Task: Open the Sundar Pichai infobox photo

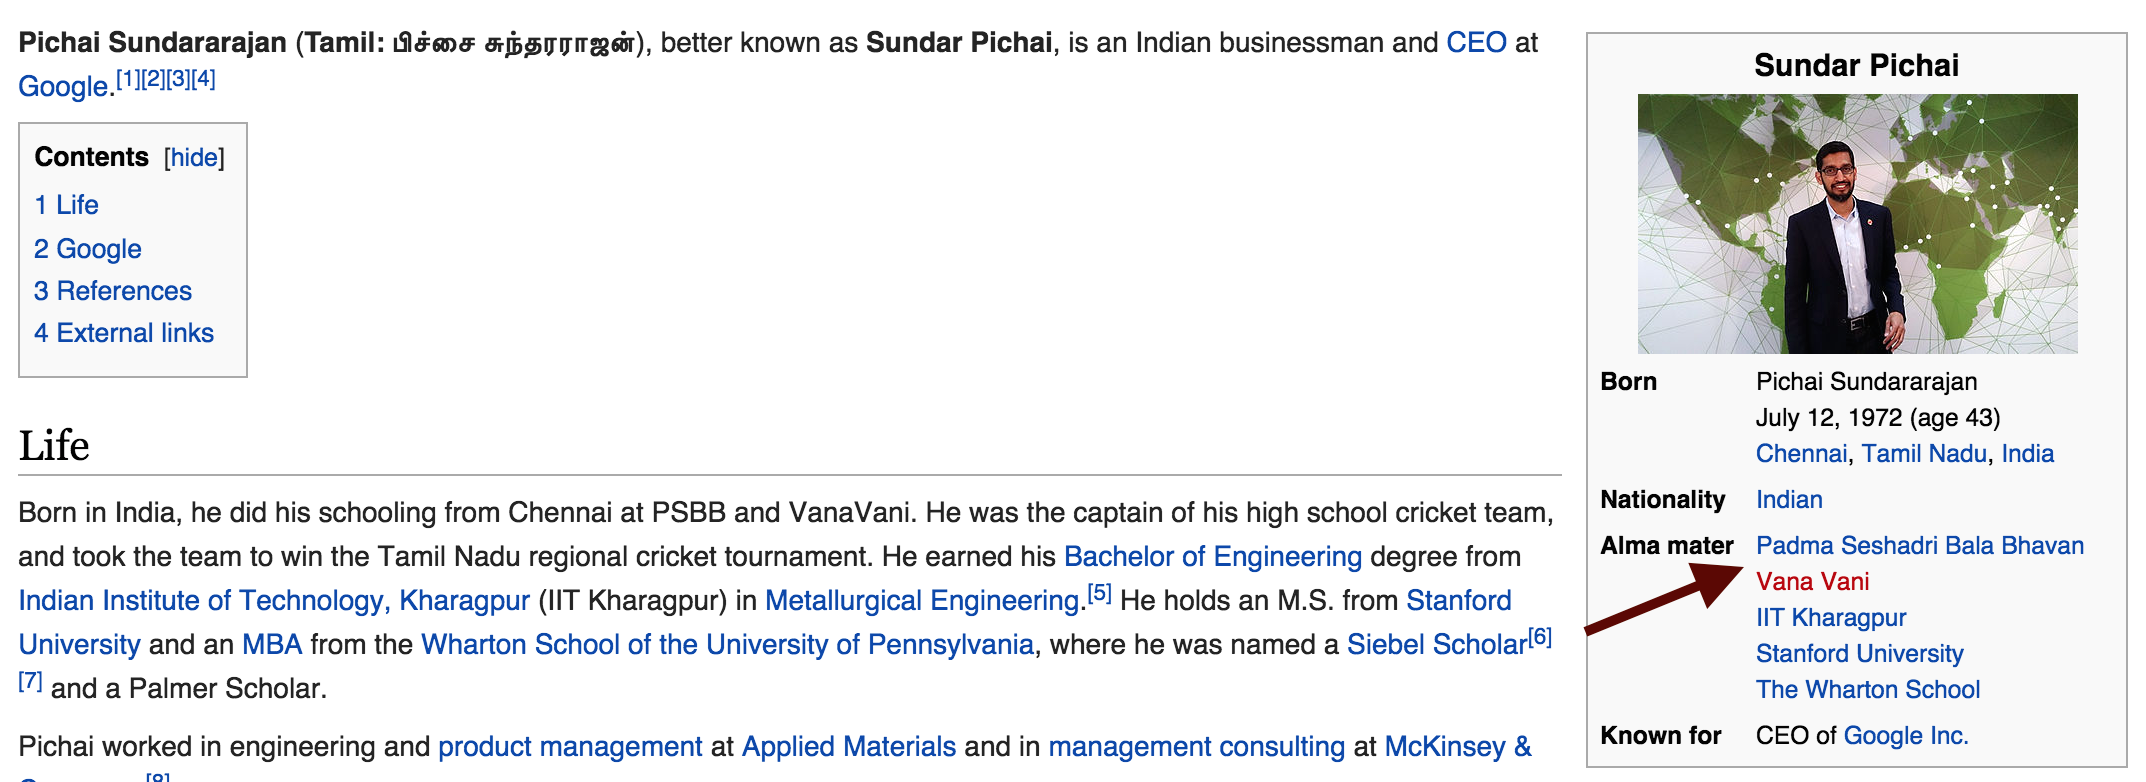Action: point(1857,223)
